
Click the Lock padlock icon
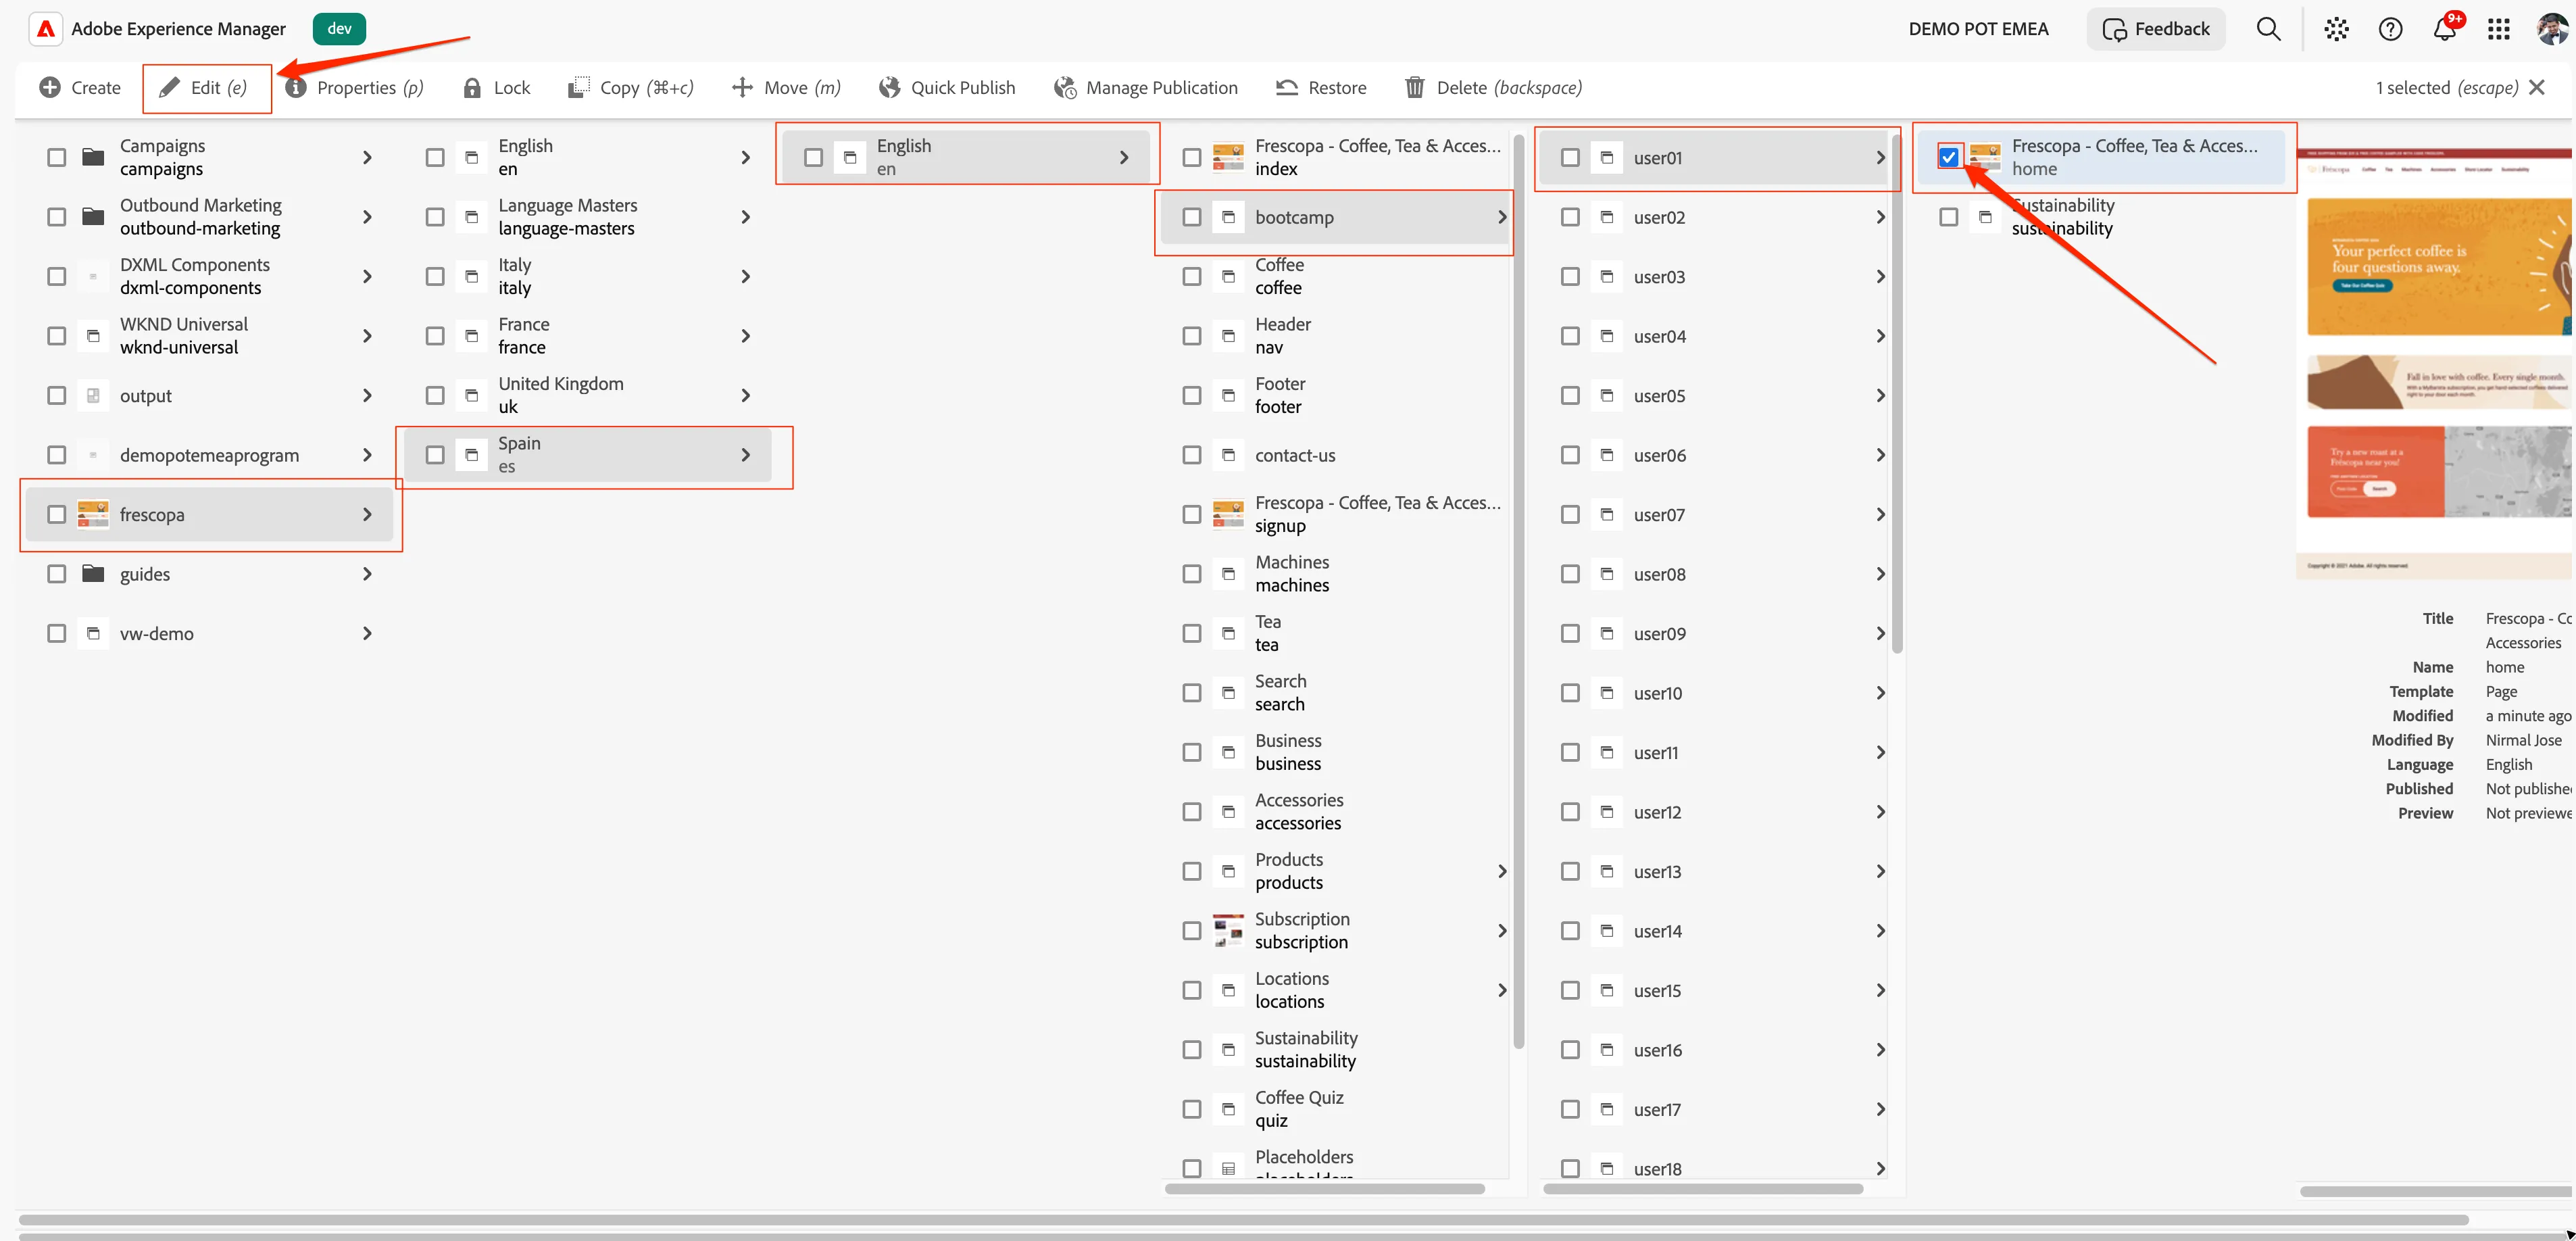click(472, 88)
